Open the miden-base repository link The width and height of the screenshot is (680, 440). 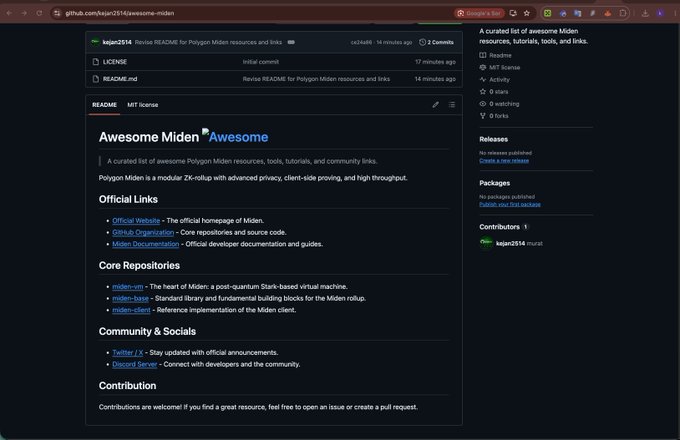131,298
